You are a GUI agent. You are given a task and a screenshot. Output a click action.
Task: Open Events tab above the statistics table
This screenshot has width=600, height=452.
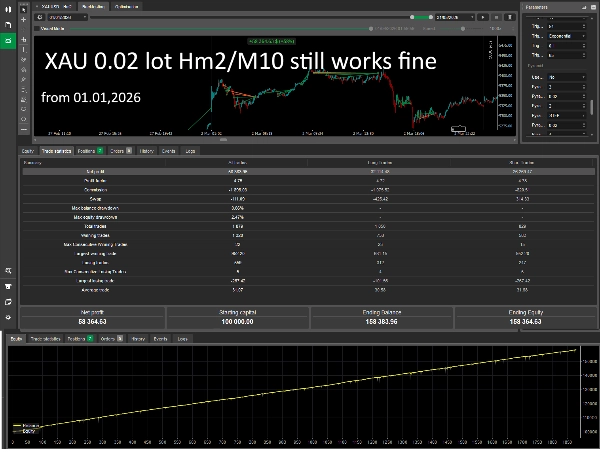coord(168,151)
